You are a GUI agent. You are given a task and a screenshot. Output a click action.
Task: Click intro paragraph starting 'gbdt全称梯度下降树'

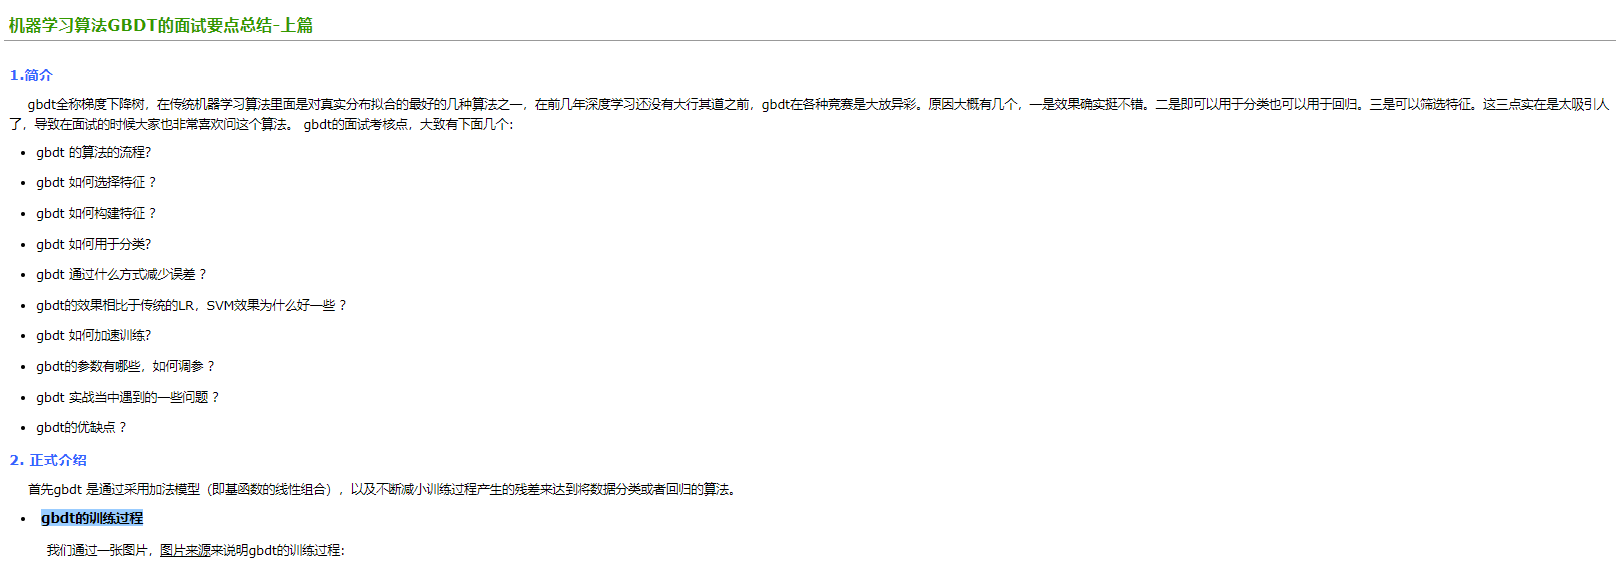click(809, 114)
